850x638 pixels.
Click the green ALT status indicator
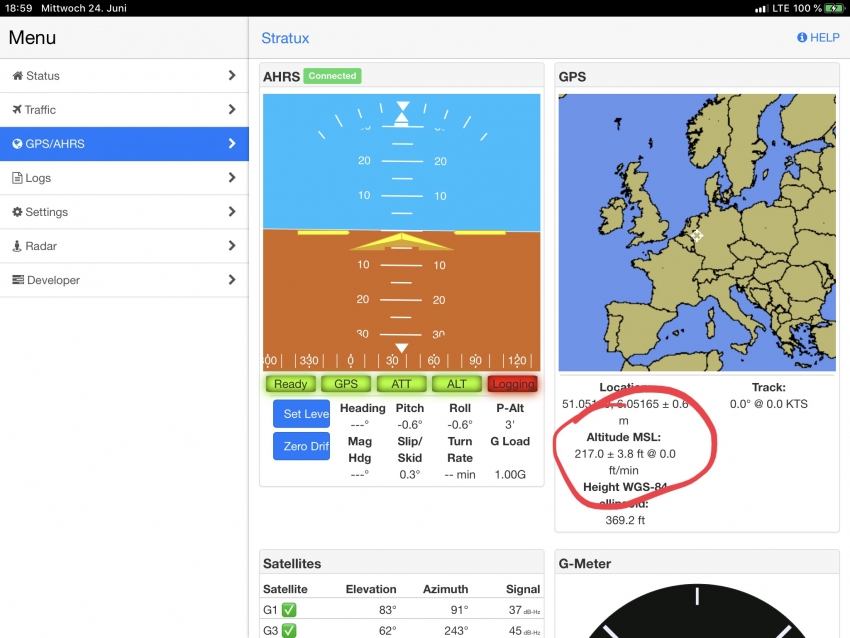tap(456, 384)
